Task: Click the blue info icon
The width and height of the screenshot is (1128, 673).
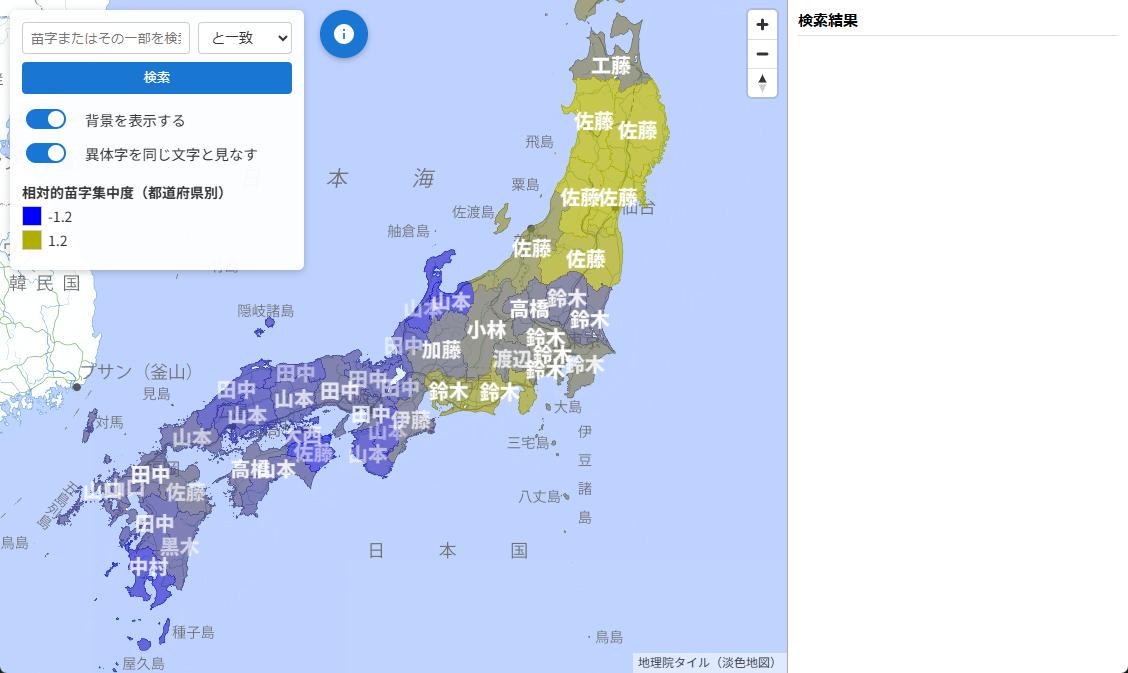Action: pyautogui.click(x=343, y=35)
